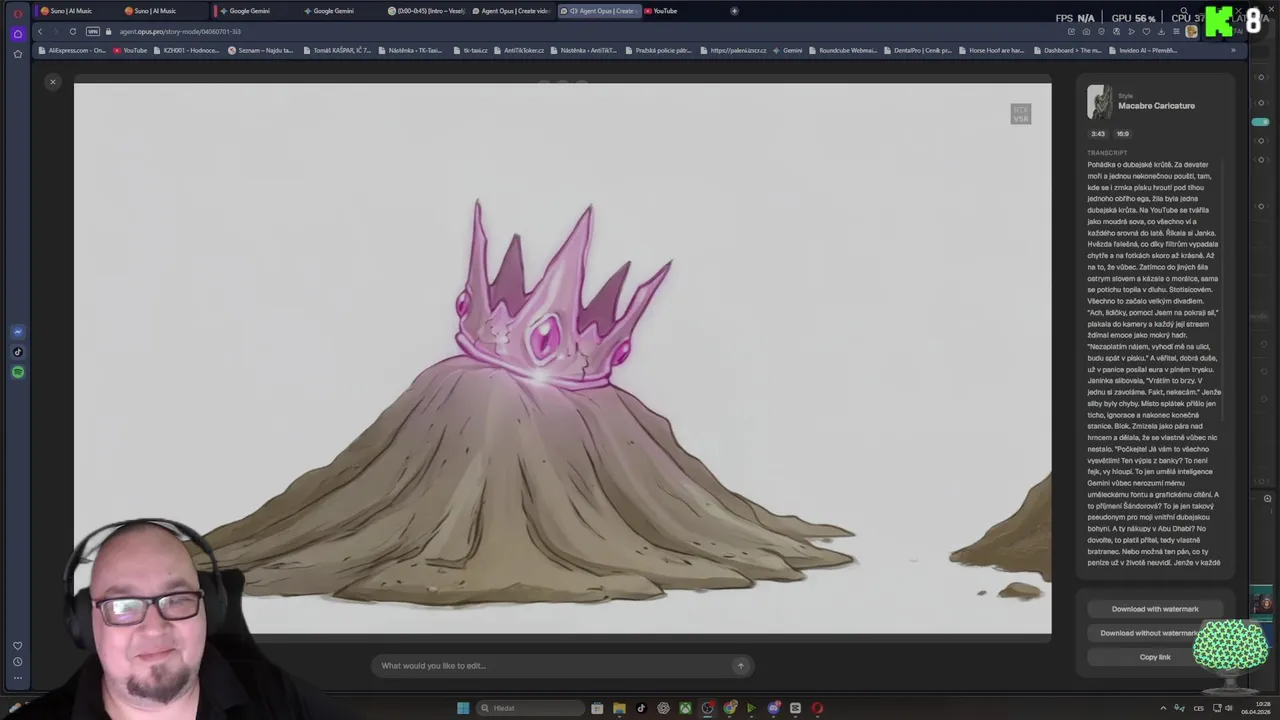Go back with the browser back arrow
Image resolution: width=1280 pixels, height=720 pixels.
[40, 31]
